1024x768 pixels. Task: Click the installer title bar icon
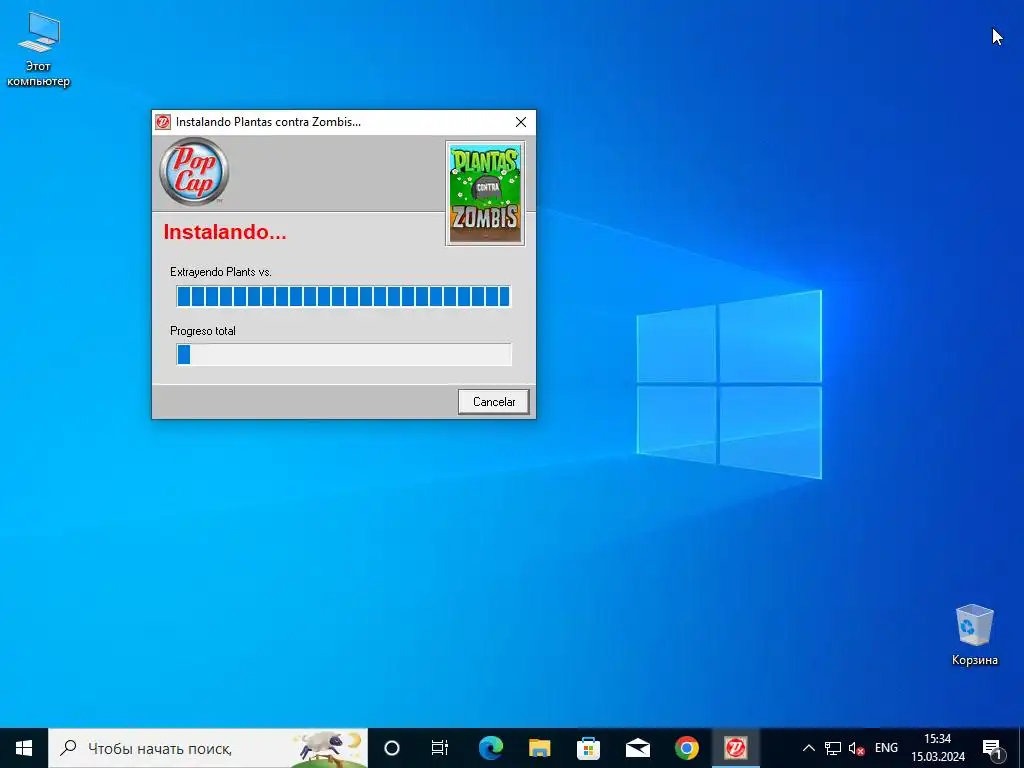coord(163,122)
